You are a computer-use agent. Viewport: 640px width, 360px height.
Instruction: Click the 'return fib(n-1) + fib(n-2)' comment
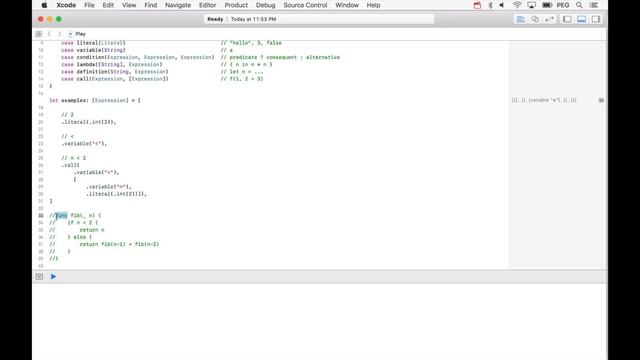pos(119,244)
